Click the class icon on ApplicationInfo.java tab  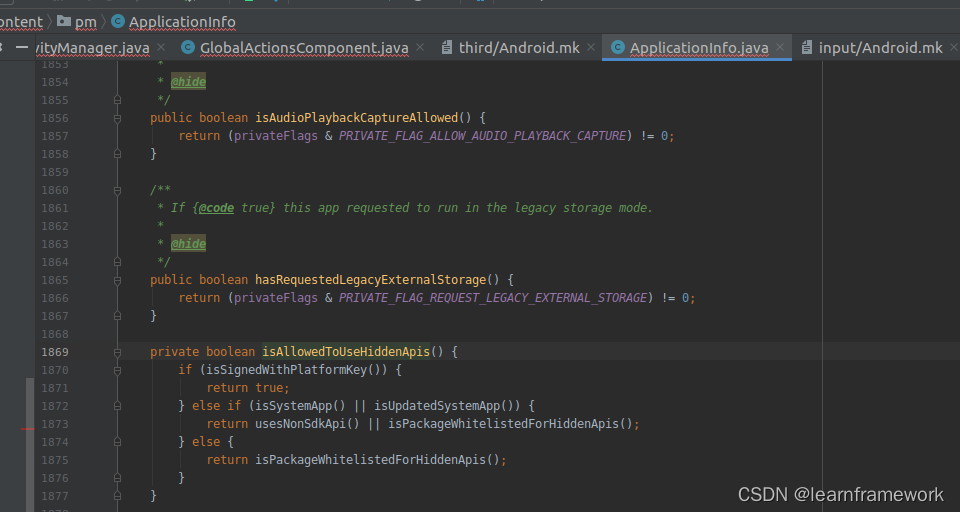click(x=618, y=48)
